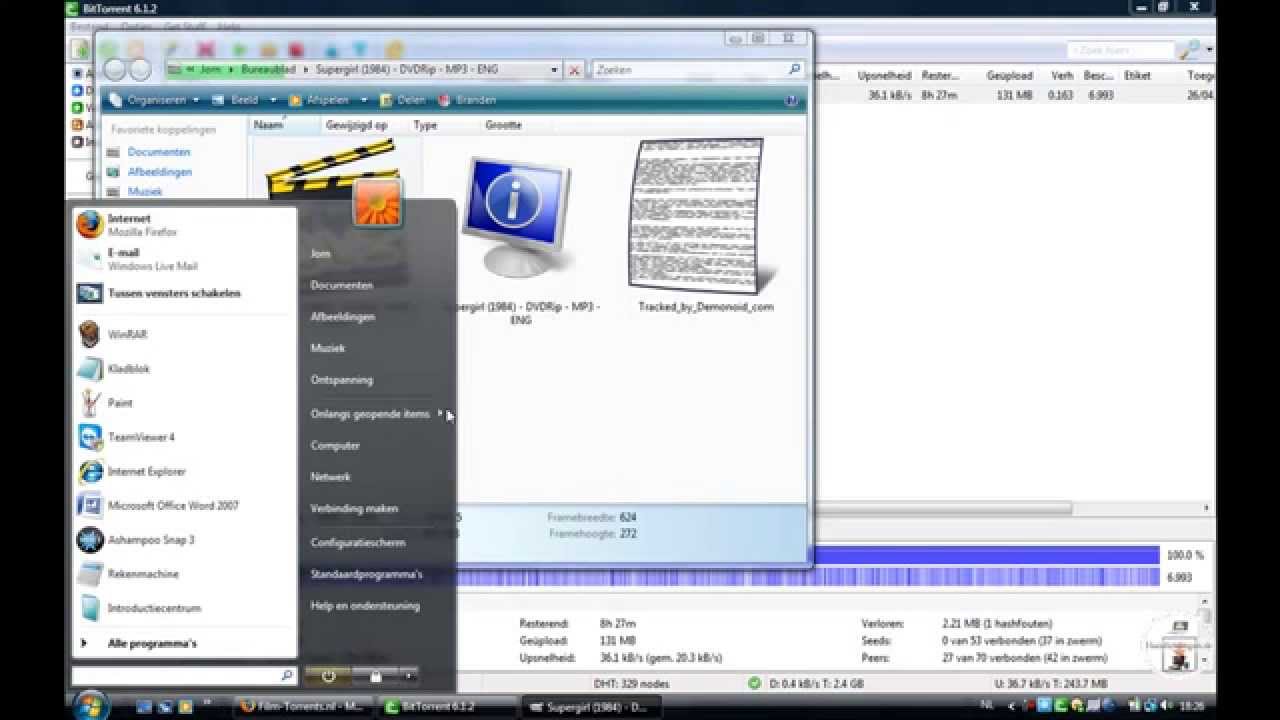Click the BitTorrent search magnifier icon

click(x=1187, y=49)
